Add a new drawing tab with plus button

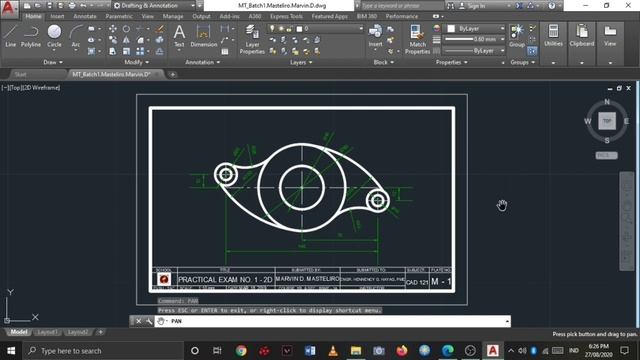pyautogui.click(x=173, y=74)
